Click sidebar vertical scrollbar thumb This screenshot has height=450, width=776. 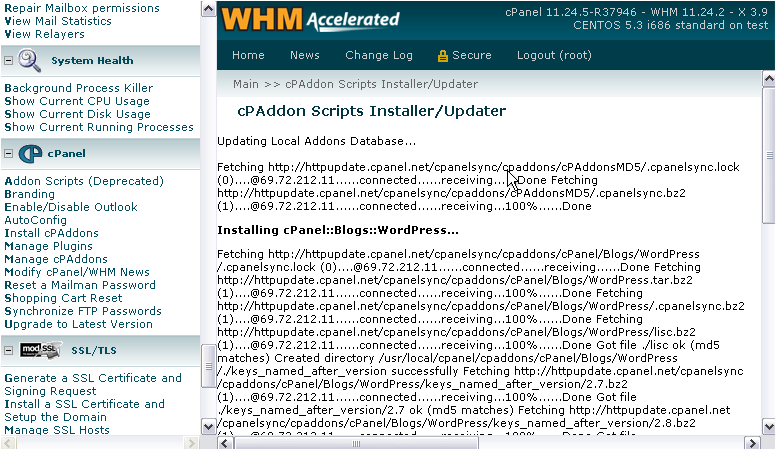pos(208,366)
